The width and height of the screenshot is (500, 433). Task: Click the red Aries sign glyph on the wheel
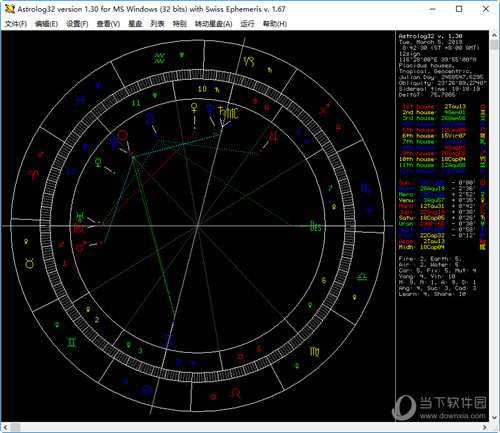click(x=33, y=174)
